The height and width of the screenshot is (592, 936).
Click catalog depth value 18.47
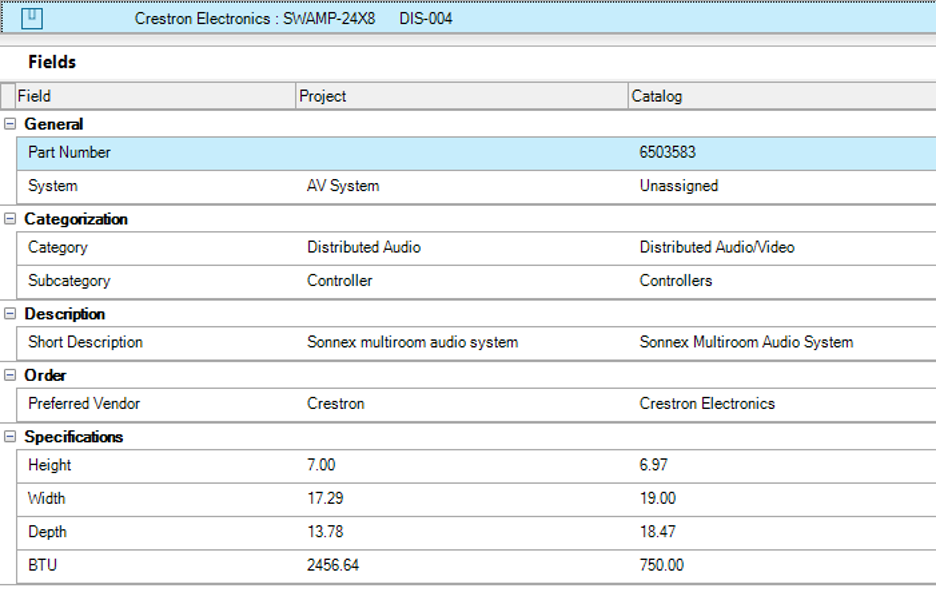tap(658, 532)
